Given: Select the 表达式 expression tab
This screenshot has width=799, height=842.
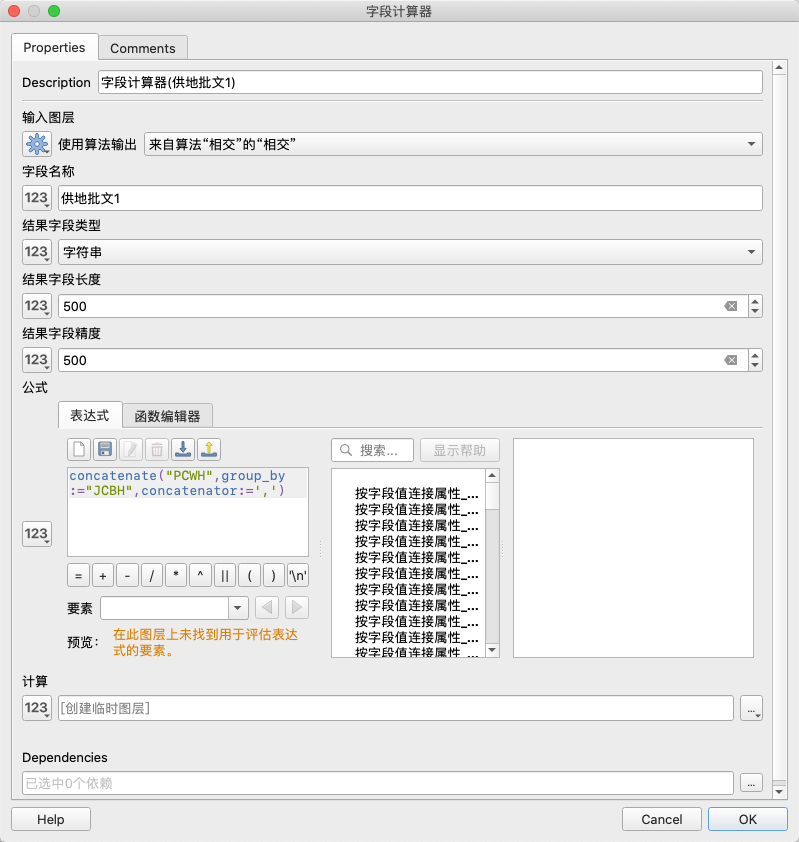Looking at the screenshot, I should pyautogui.click(x=90, y=415).
